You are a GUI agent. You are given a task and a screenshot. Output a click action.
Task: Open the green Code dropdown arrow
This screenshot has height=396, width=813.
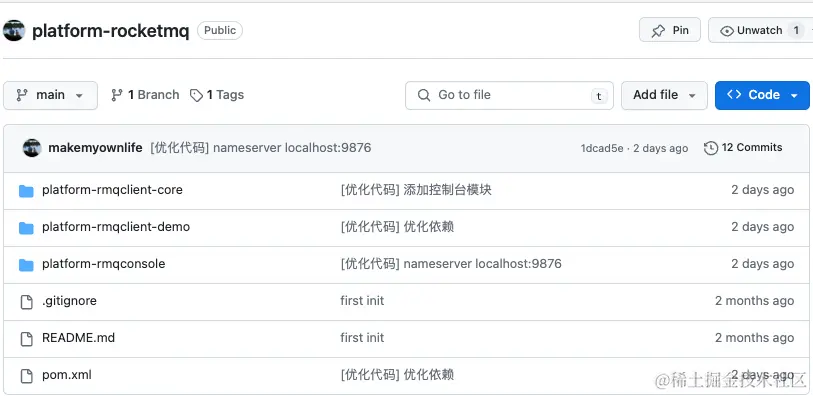click(x=794, y=96)
